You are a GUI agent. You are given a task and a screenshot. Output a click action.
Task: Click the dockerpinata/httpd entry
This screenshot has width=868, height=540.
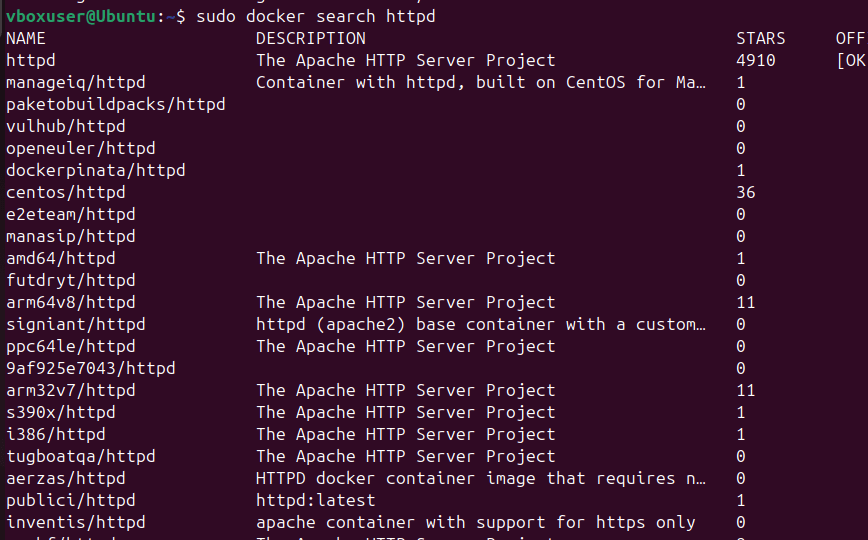(96, 170)
